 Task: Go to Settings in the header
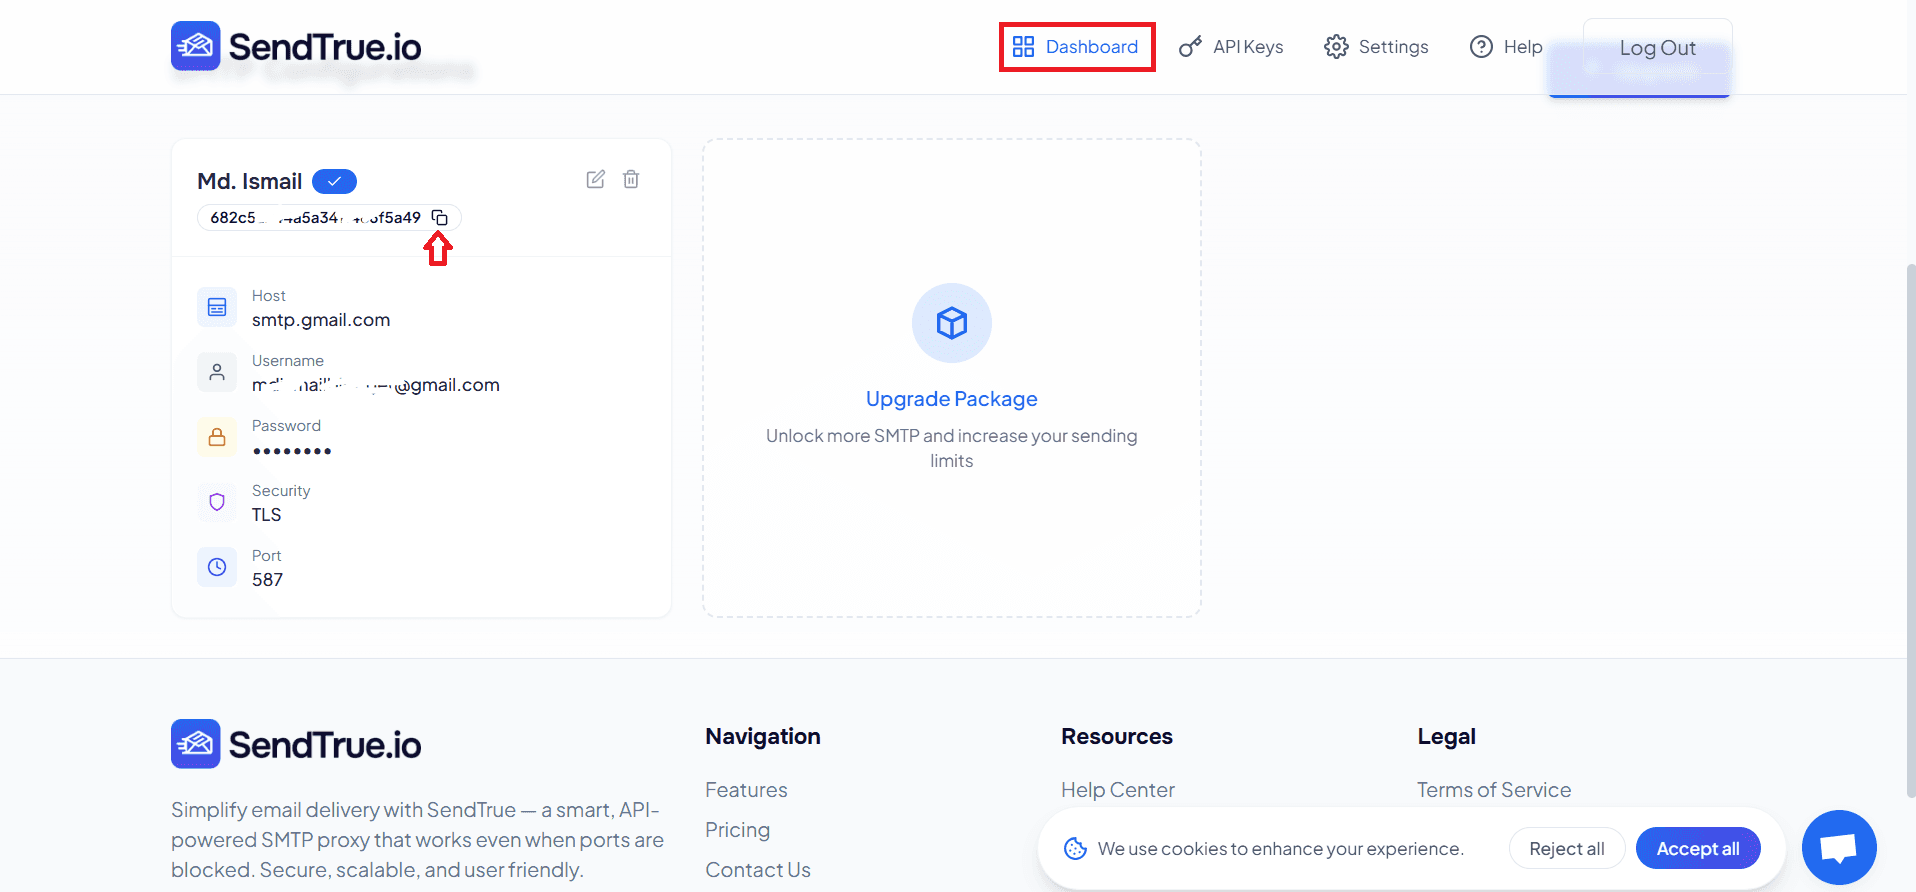coord(1376,47)
